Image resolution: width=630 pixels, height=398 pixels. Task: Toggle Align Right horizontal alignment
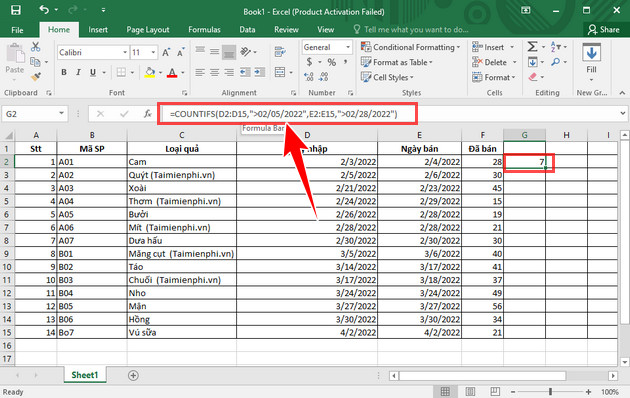(x=229, y=72)
